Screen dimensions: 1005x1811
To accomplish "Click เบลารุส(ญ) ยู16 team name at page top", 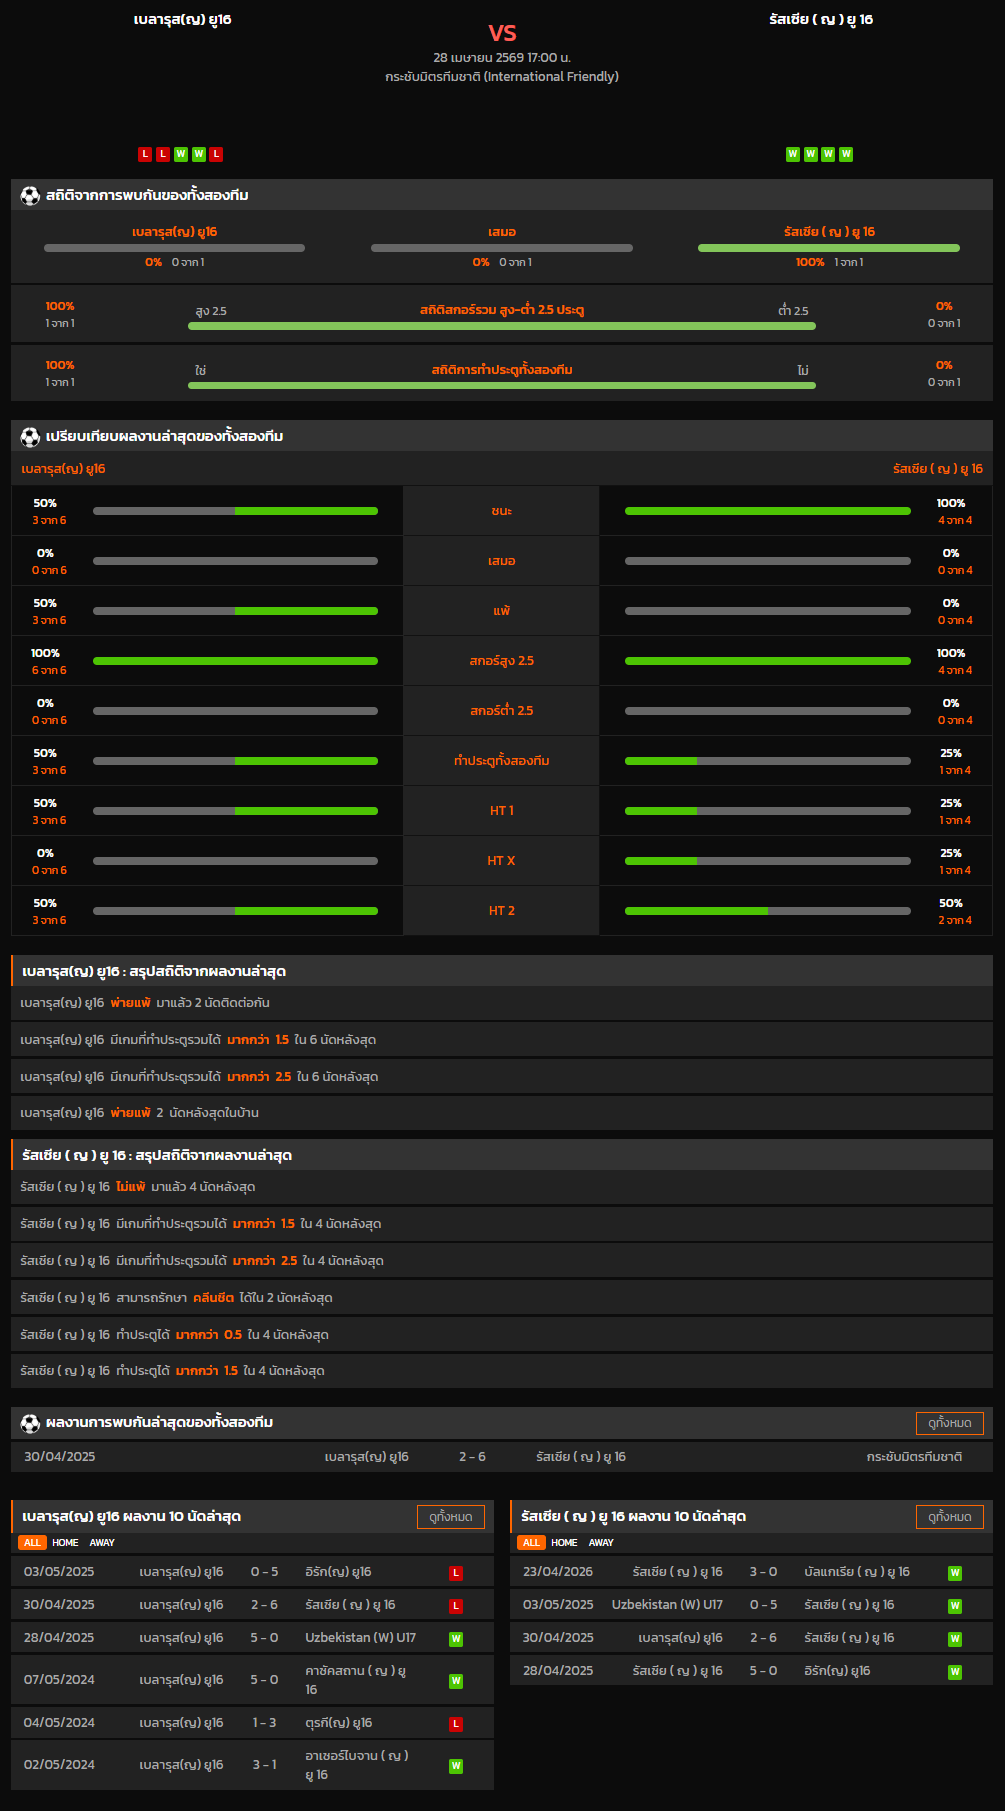I will [x=182, y=20].
